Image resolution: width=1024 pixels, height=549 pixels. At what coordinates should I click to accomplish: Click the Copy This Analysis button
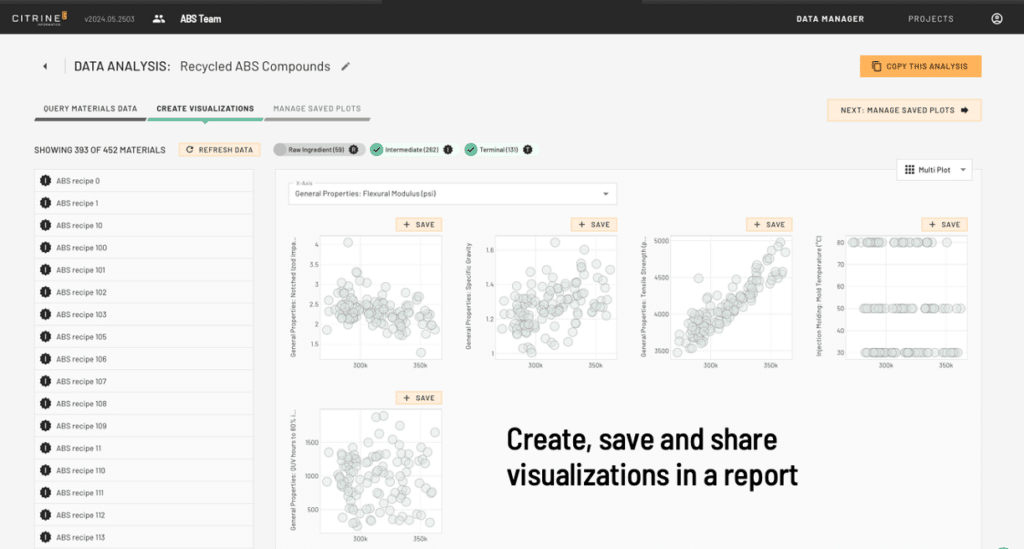[x=920, y=66]
